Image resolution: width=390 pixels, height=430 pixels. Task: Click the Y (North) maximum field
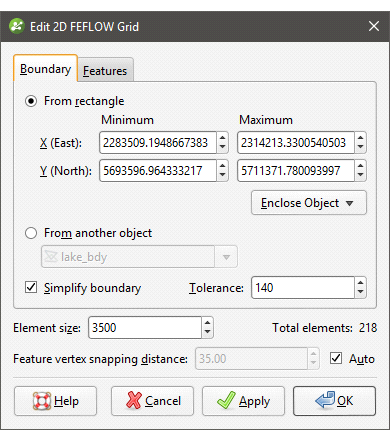point(296,171)
